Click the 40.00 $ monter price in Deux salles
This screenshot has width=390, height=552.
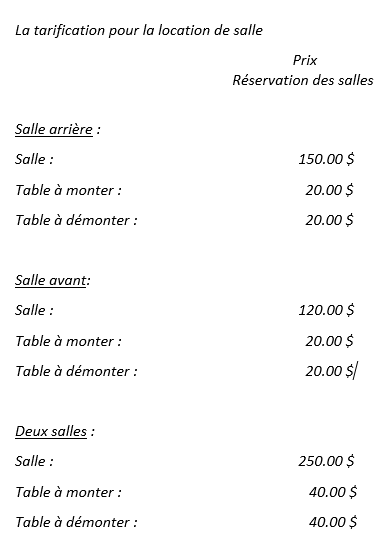(333, 492)
